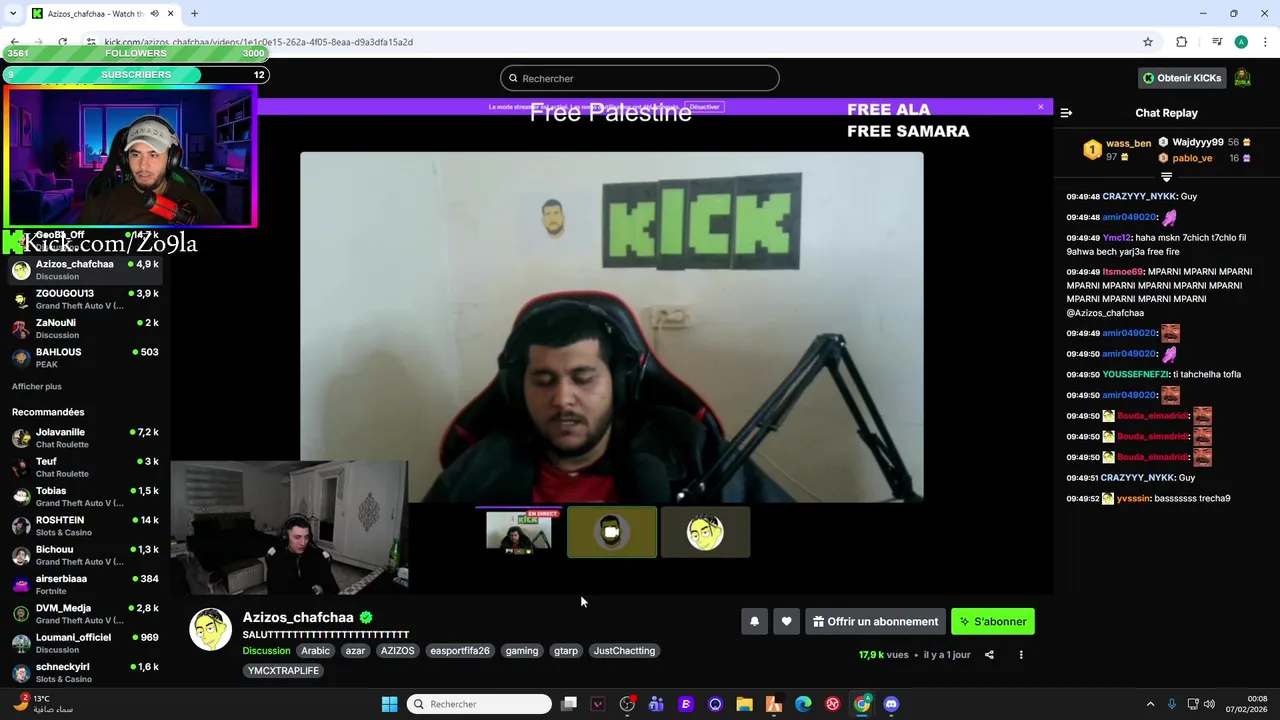Click the S'abonner subscribe button
This screenshot has width=1280, height=720.
(993, 622)
